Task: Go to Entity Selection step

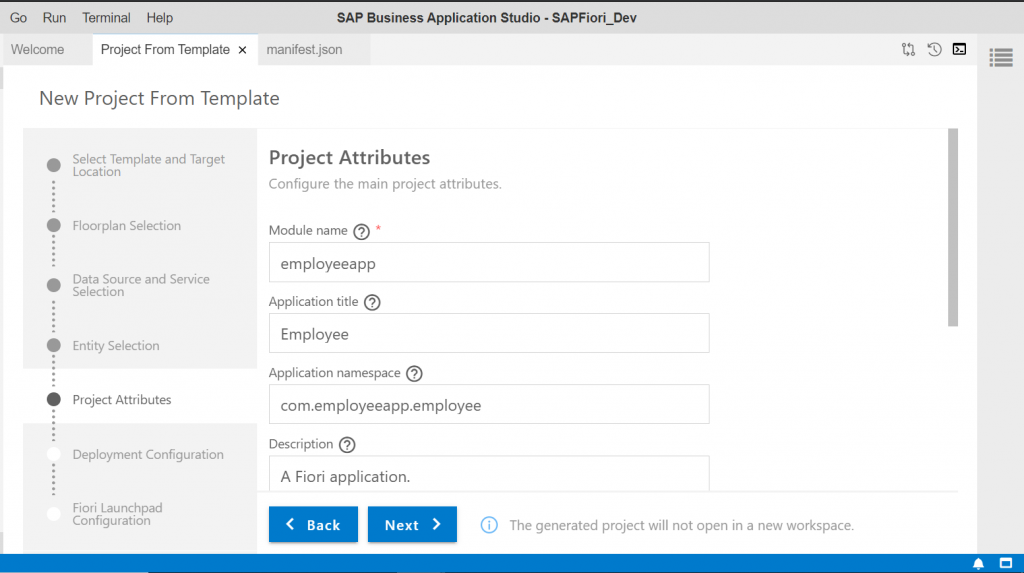Action: coord(116,346)
